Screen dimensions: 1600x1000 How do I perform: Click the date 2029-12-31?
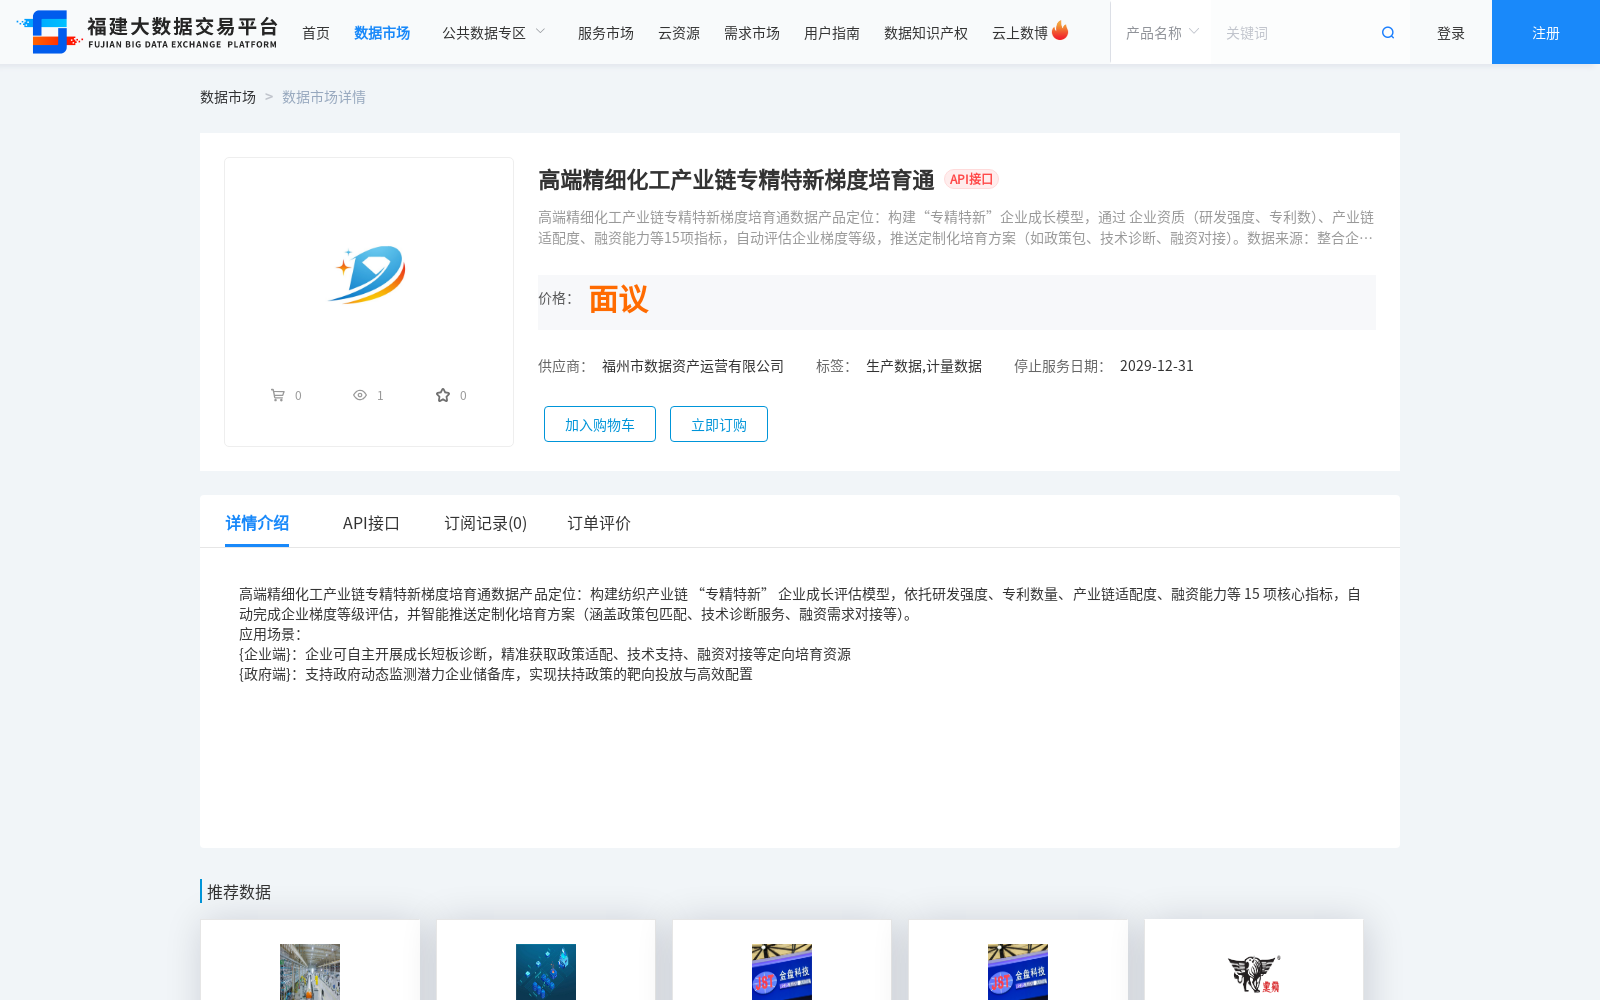pyautogui.click(x=1157, y=366)
